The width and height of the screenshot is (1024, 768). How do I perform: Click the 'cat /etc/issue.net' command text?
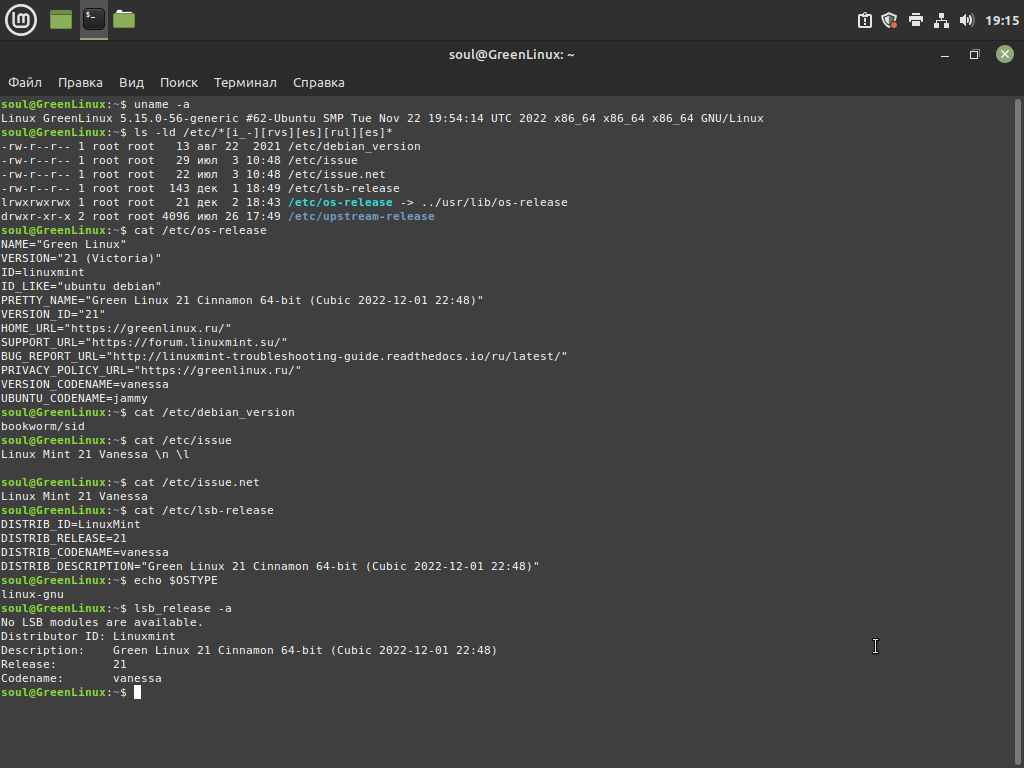197,483
